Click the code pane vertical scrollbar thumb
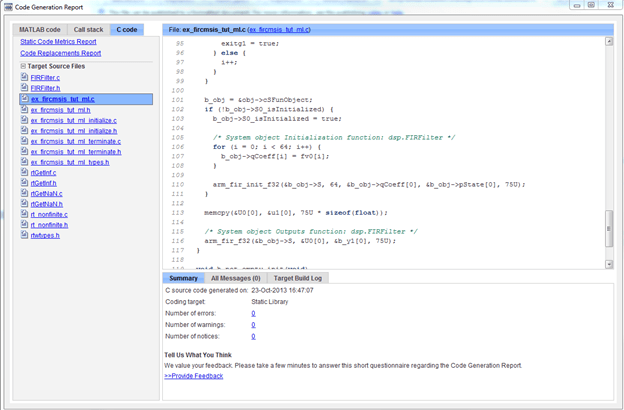Image resolution: width=624 pixels, height=410 pixels. pos(608,230)
